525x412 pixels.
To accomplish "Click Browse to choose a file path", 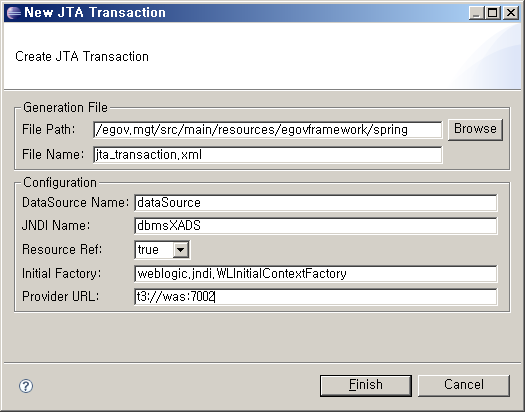I will pyautogui.click(x=475, y=129).
